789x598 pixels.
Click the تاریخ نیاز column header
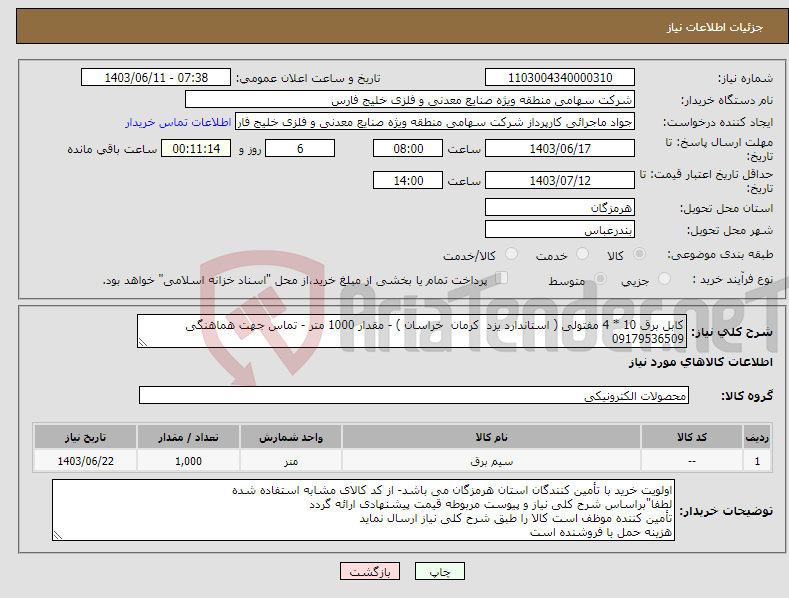coord(85,437)
